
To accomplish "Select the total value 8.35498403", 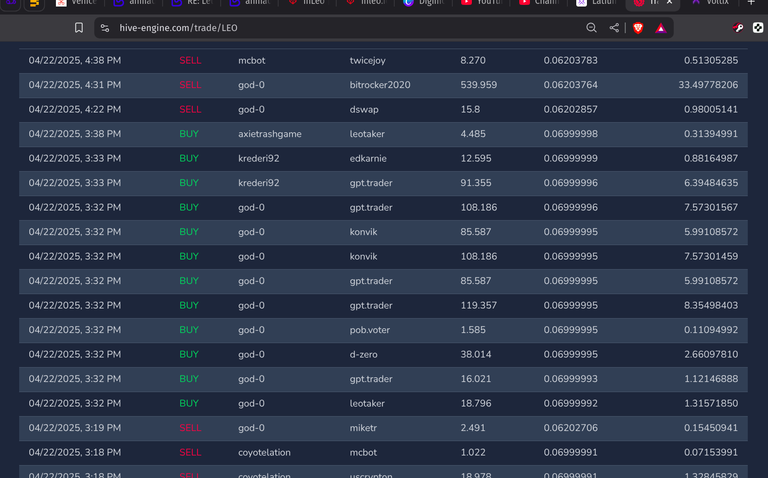I will (711, 306).
